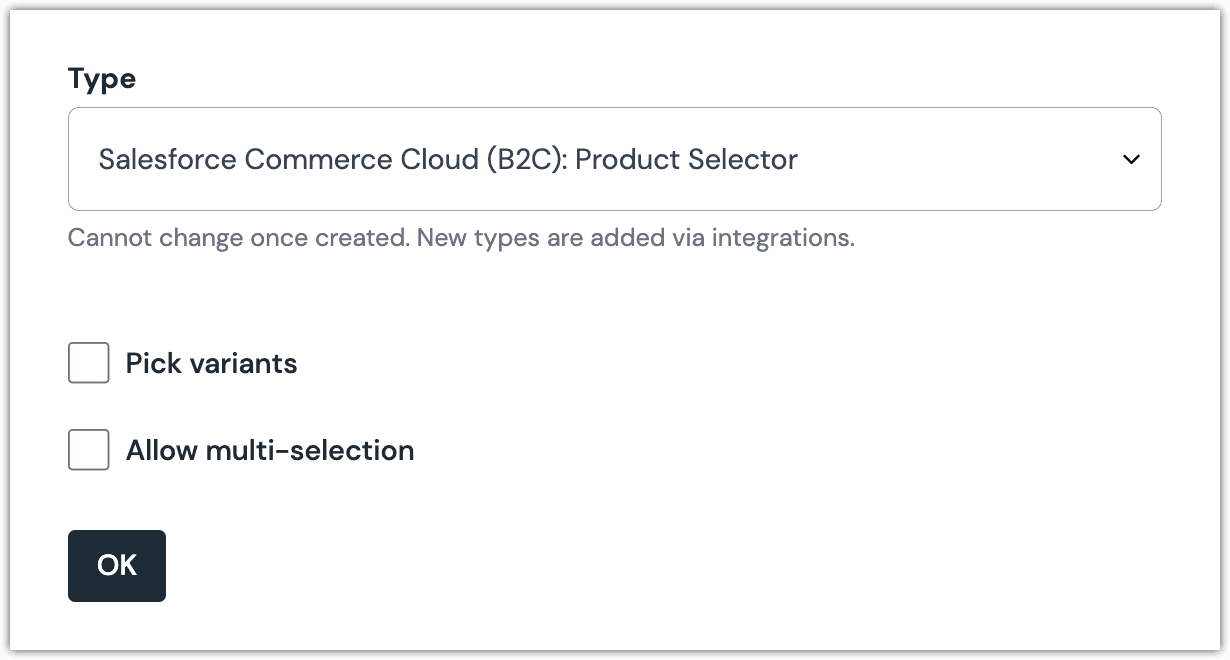1230x660 pixels.
Task: Click the dark OK submit button
Action: click(117, 566)
